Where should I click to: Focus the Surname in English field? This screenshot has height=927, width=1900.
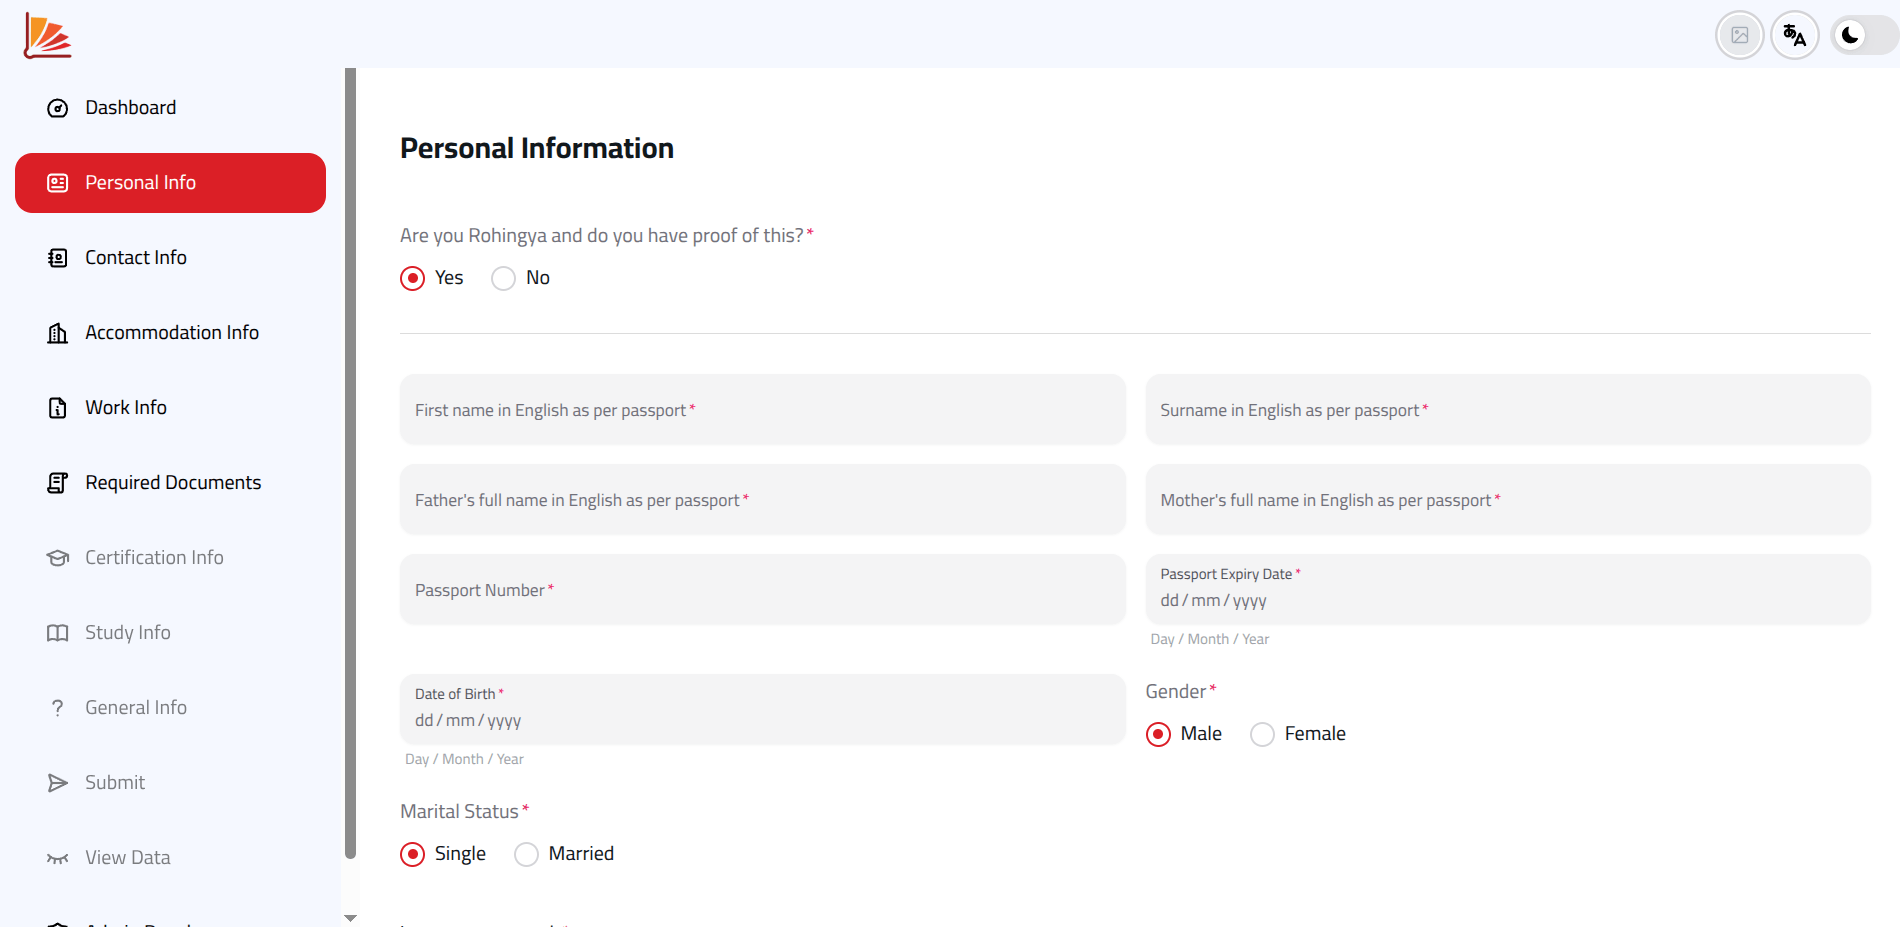[x=1508, y=410]
